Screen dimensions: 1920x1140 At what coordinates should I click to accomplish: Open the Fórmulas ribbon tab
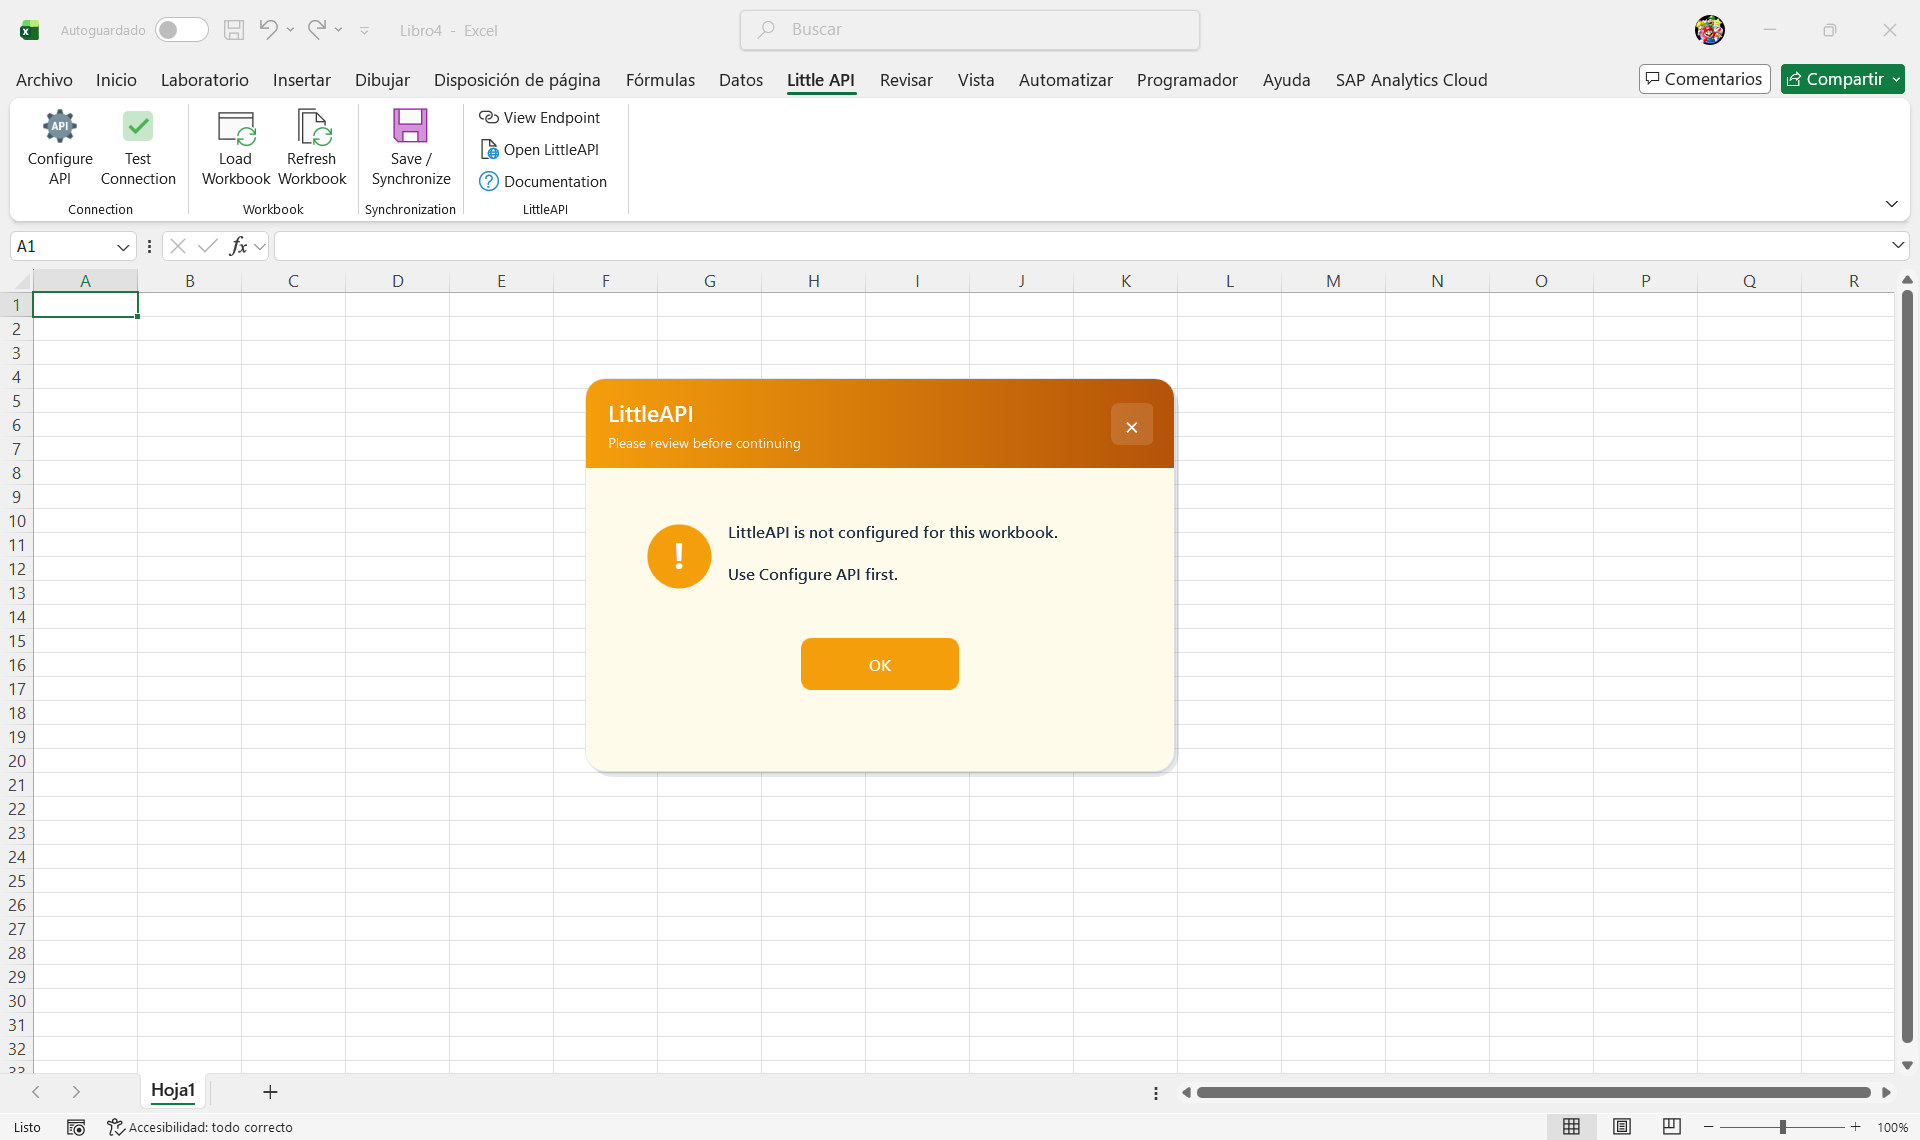[660, 80]
